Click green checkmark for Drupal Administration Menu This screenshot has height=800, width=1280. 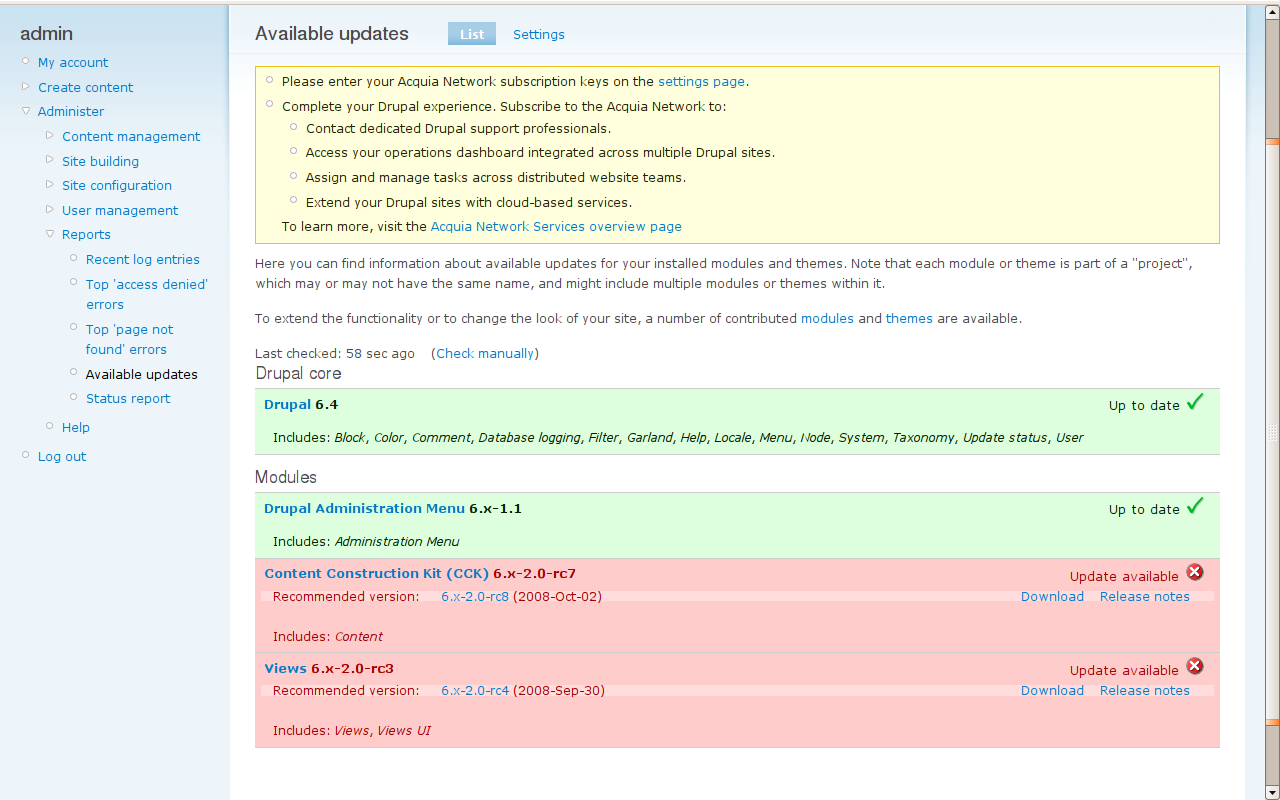[x=1195, y=507]
